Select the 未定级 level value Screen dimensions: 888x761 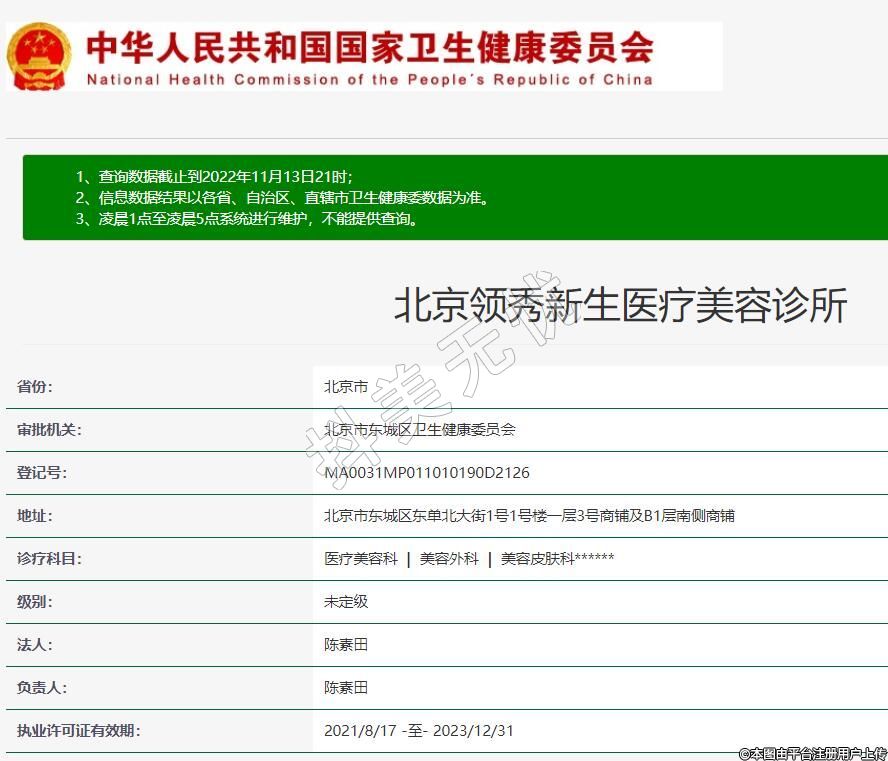[346, 602]
